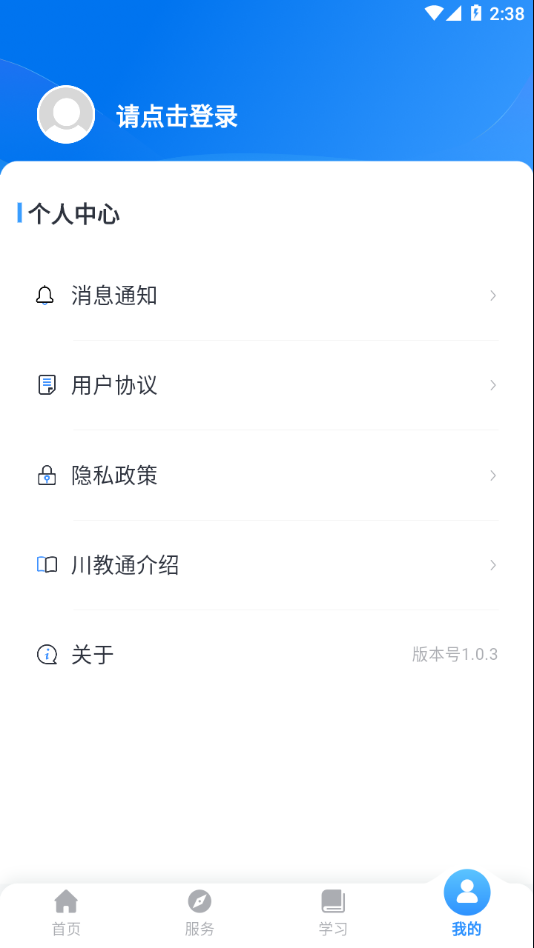Switch to the 服务 compass tab
Image resolution: width=534 pixels, height=948 pixels.
pos(200,912)
